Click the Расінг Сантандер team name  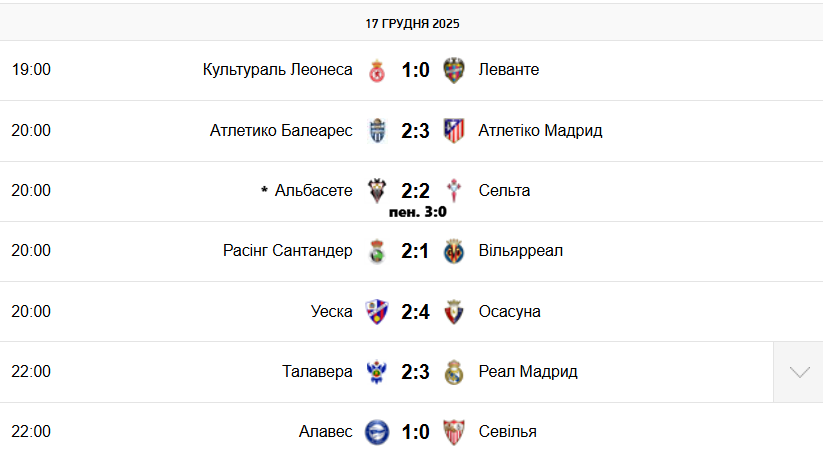(x=287, y=250)
